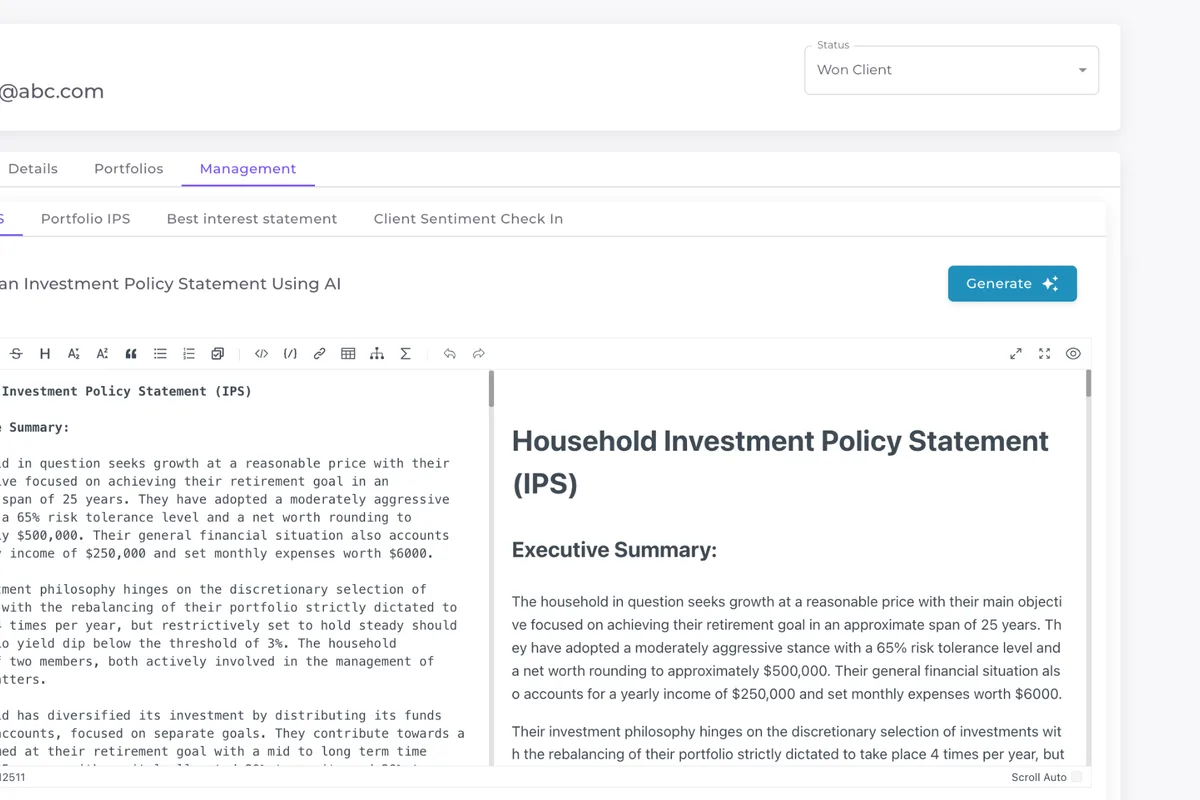Expand editor with diagonal arrows icon

point(1016,354)
